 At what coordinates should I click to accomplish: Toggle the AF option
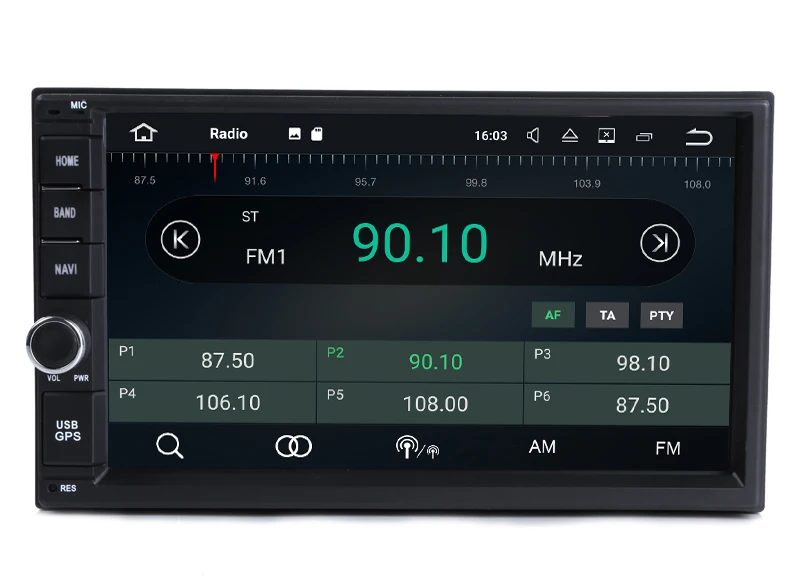(x=553, y=315)
